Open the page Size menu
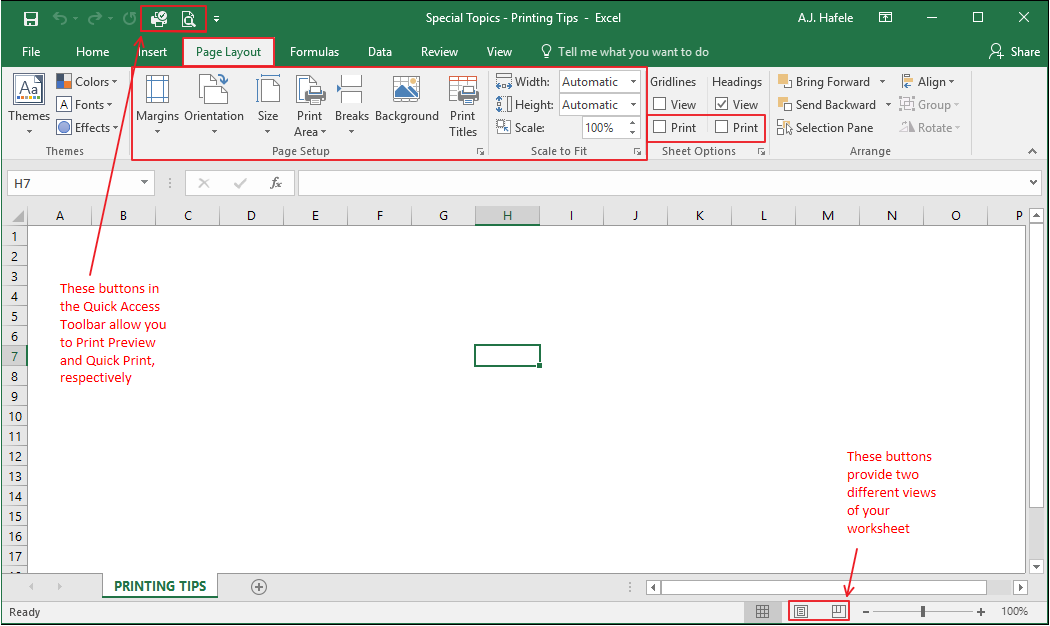This screenshot has height=626, width=1050. tap(268, 104)
